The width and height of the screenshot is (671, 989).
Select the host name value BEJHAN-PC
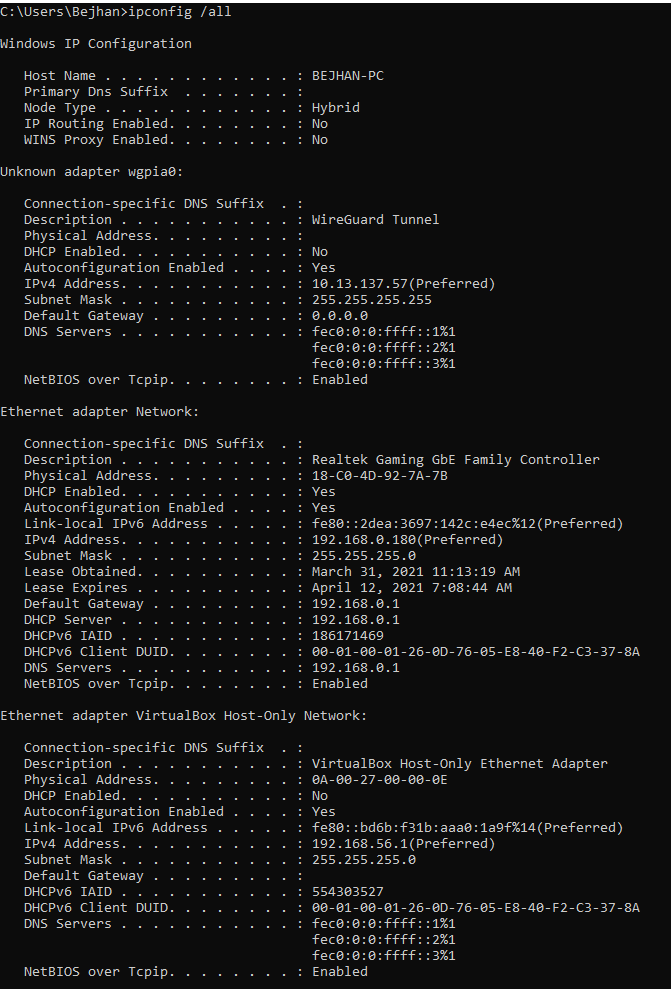(348, 76)
